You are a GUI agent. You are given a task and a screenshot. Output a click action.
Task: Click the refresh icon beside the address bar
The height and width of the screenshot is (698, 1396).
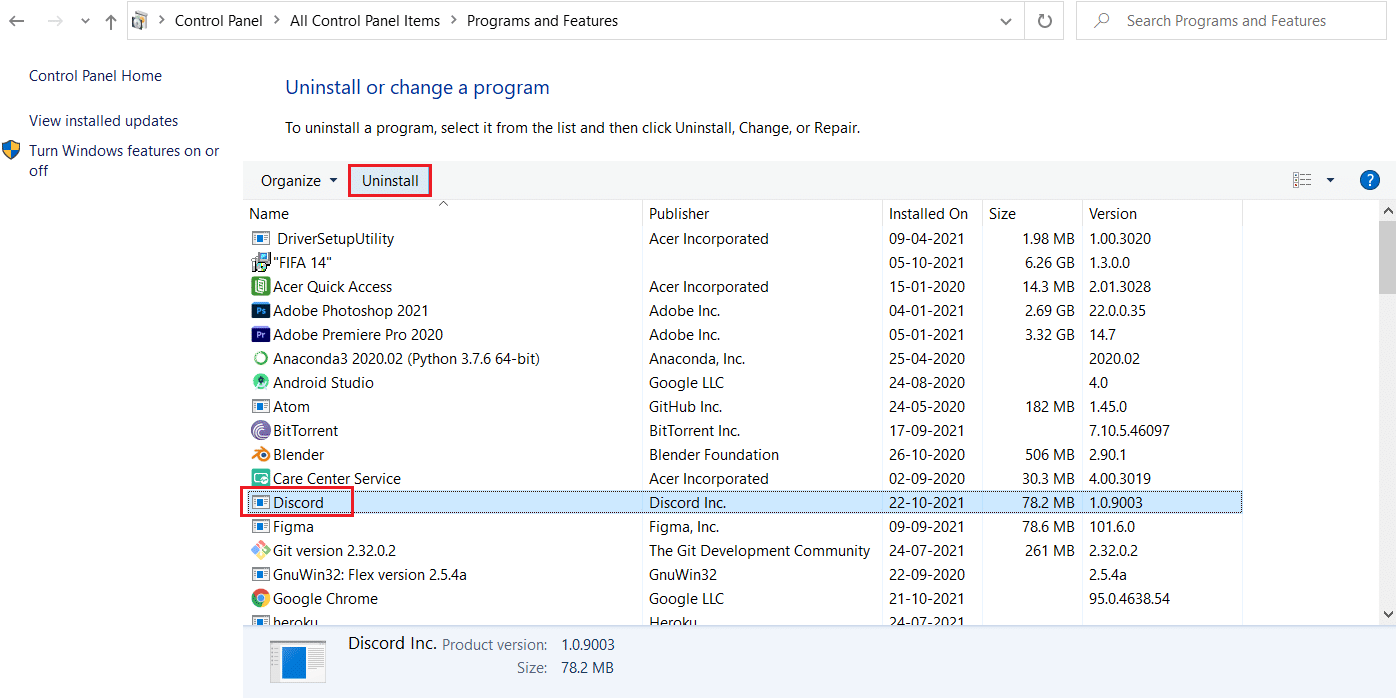1043,20
